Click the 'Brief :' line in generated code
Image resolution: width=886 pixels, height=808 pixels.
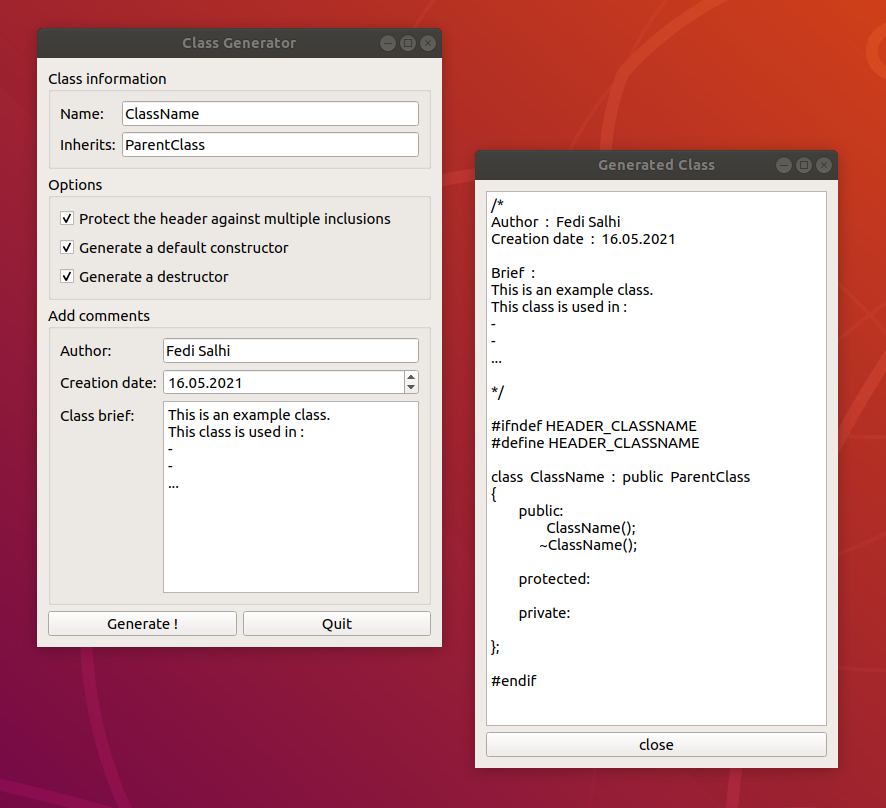pyautogui.click(x=513, y=273)
